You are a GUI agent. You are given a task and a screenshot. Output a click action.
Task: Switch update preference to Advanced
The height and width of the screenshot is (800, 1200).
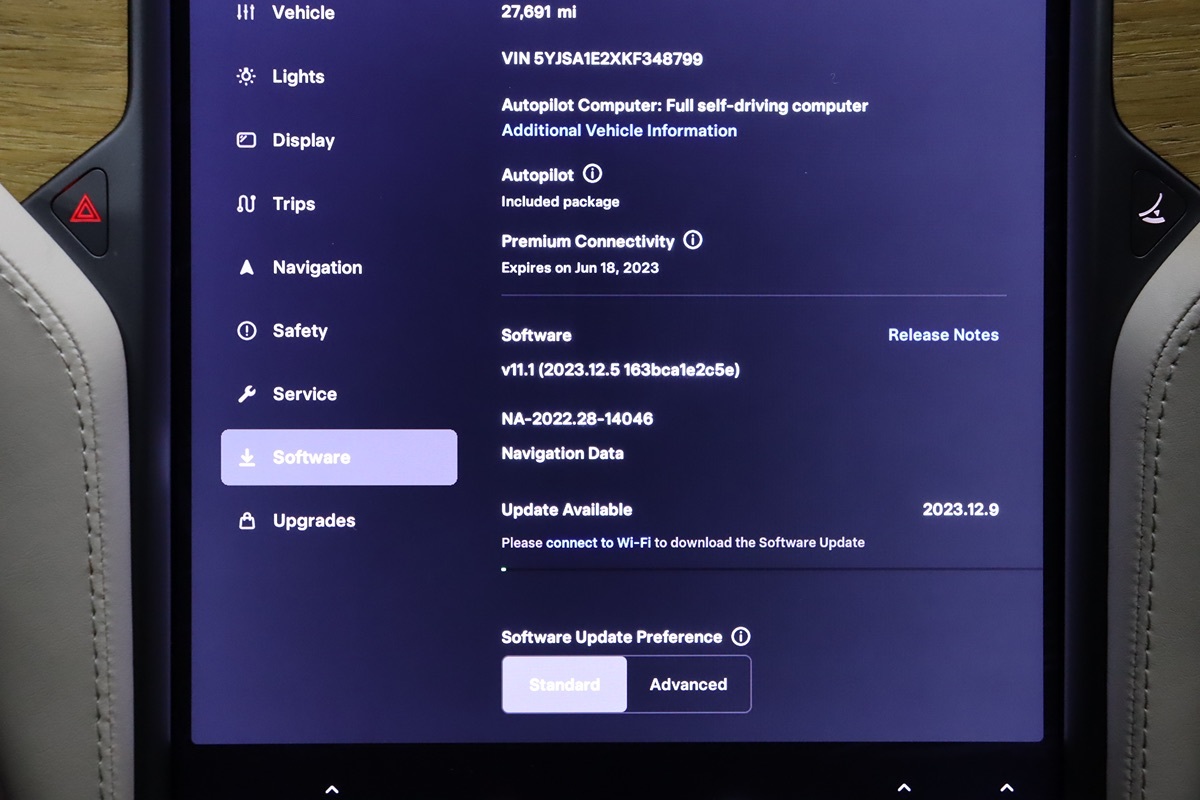tap(688, 684)
